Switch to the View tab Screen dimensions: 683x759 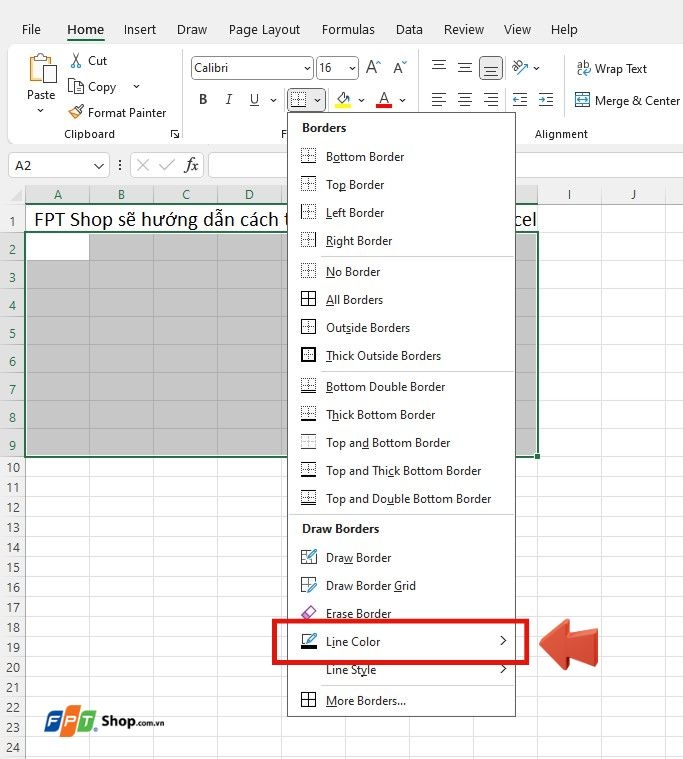click(517, 30)
